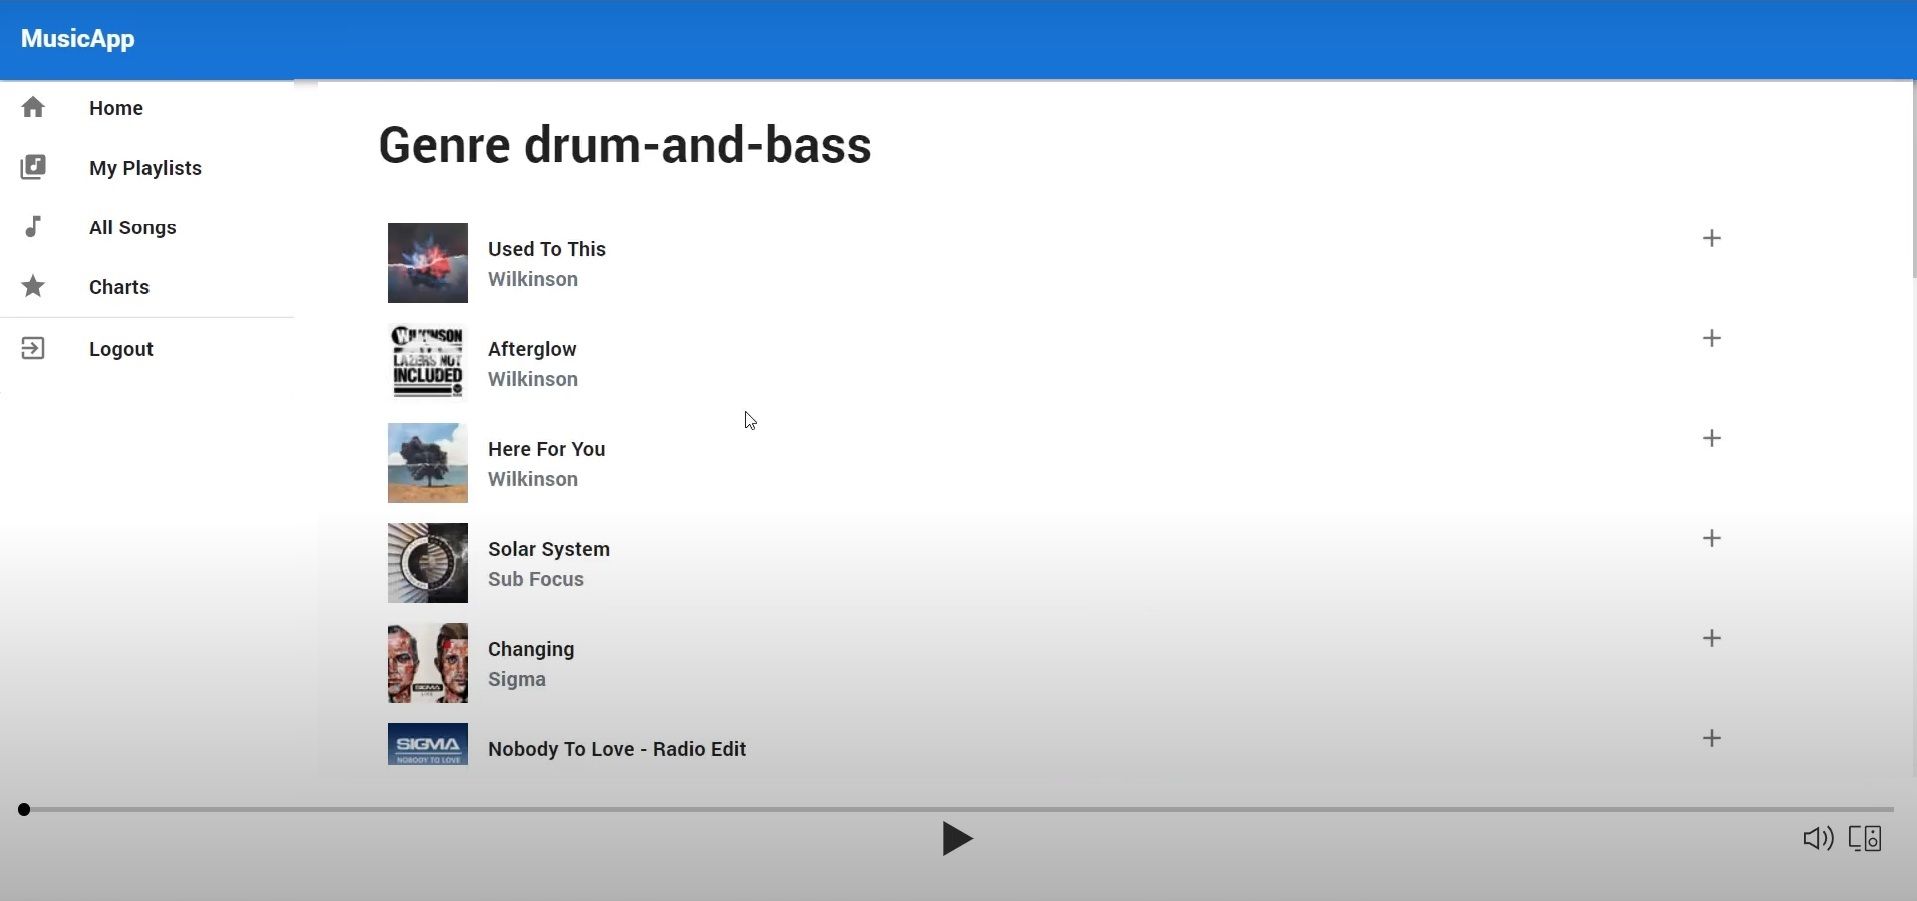Select the Used To This album thumbnail
Image resolution: width=1917 pixels, height=901 pixels.
click(427, 263)
